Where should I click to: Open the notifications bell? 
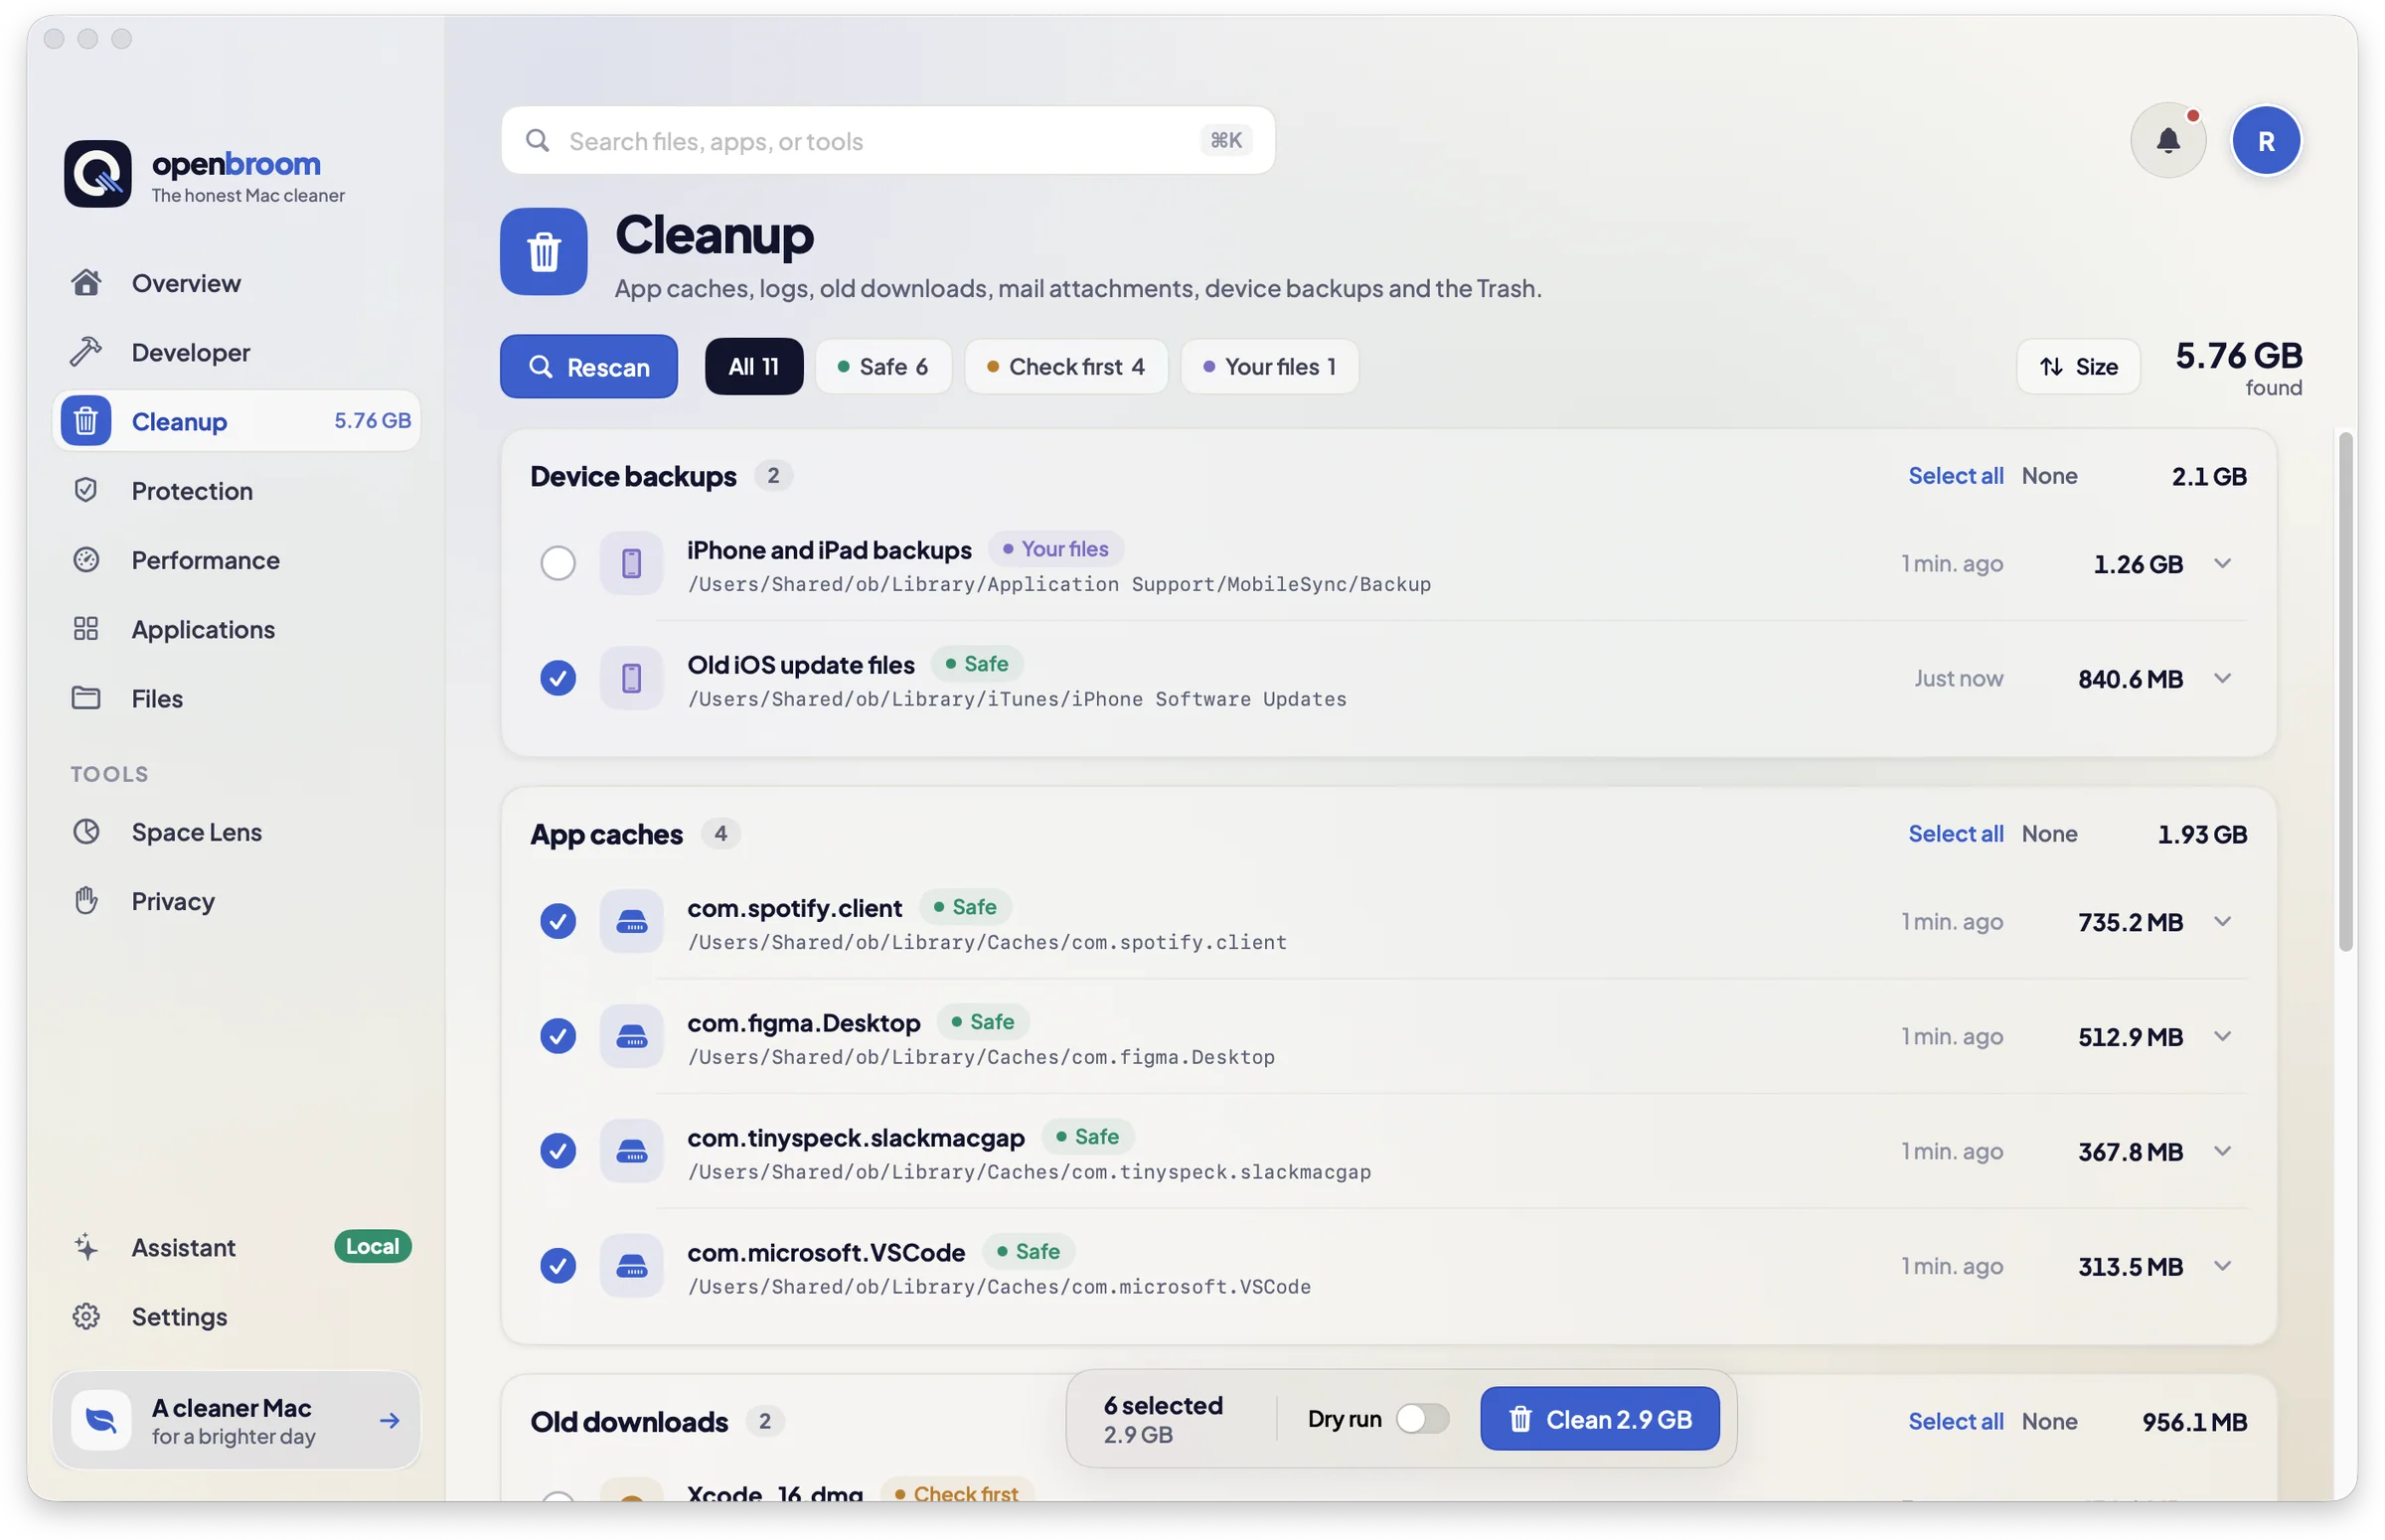tap(2167, 141)
